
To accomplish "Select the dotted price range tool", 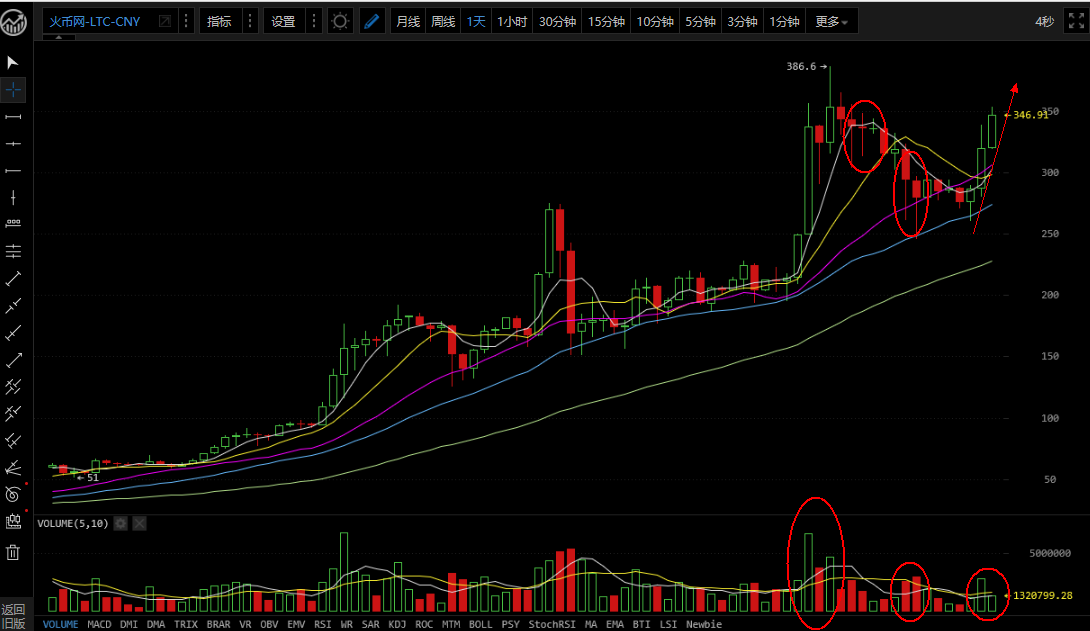I will tap(13, 224).
